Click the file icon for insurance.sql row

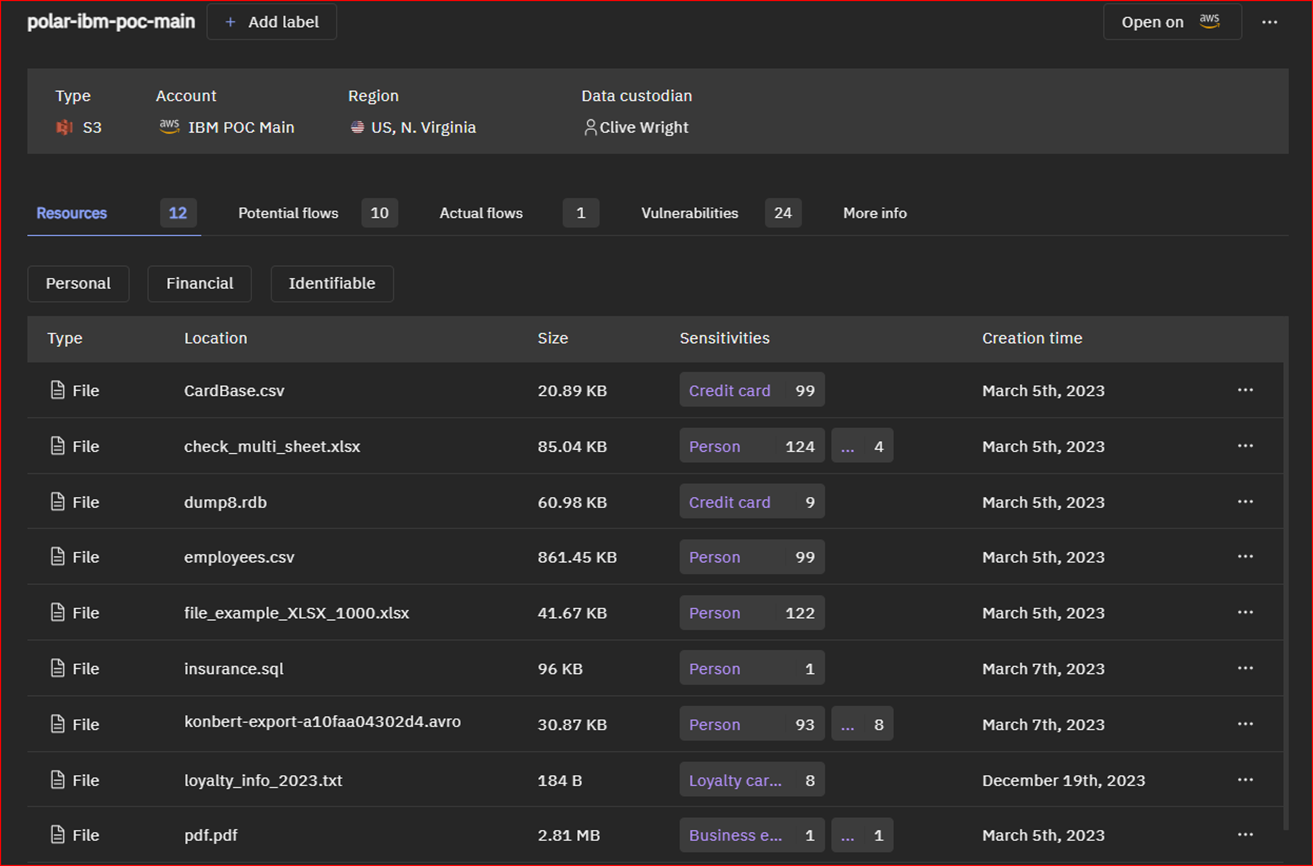click(x=58, y=669)
